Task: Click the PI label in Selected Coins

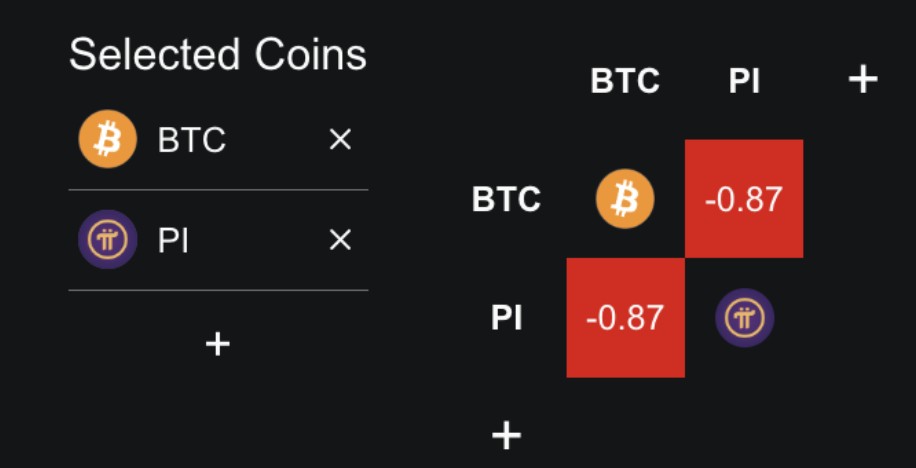Action: 175,240
